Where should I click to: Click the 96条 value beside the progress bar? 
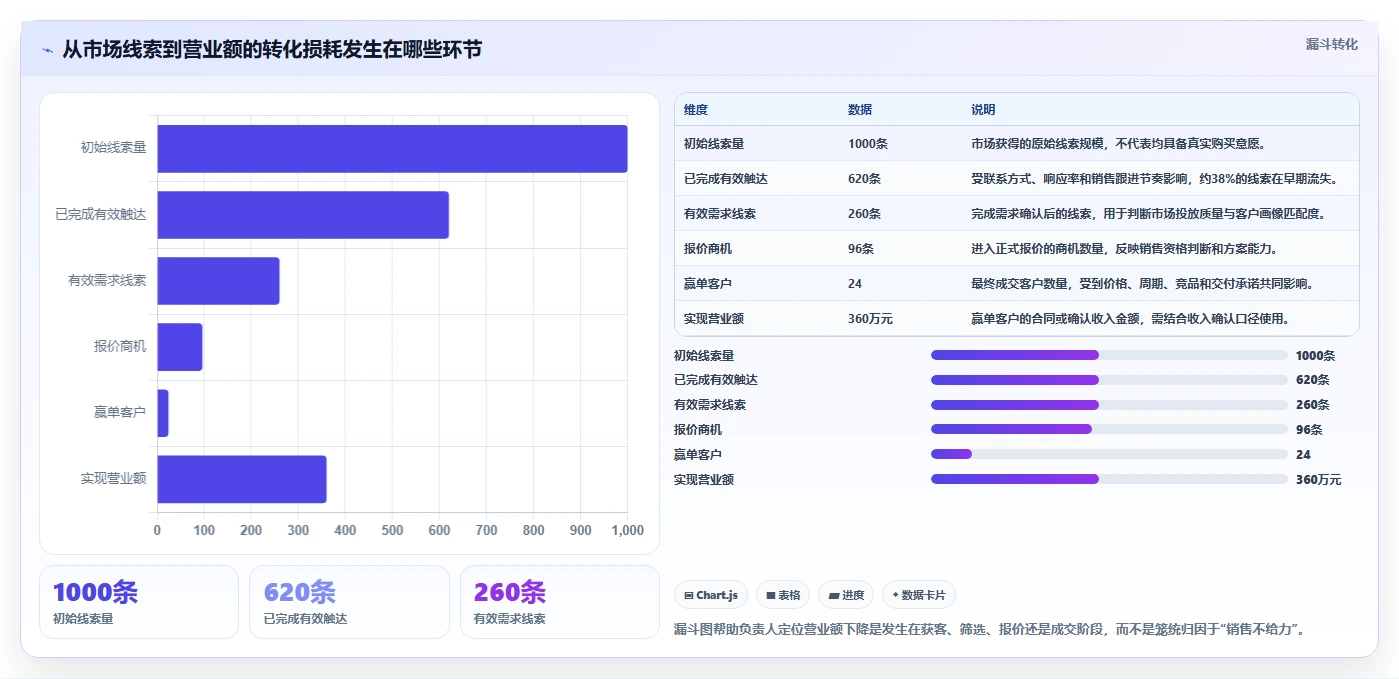point(1309,430)
